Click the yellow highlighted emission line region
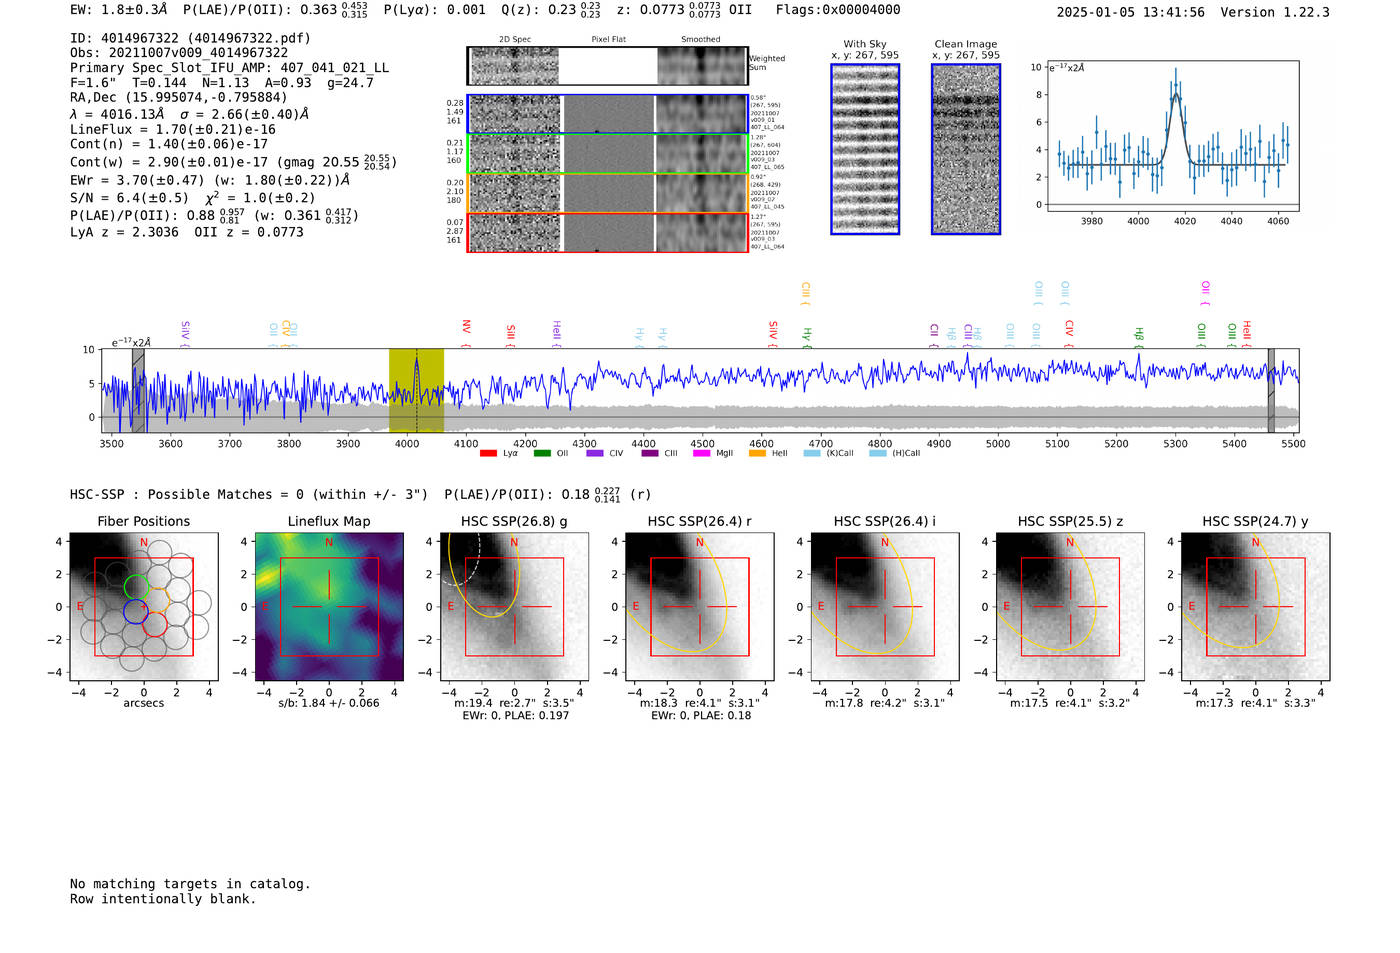The width and height of the screenshot is (1400, 953). coord(416,390)
